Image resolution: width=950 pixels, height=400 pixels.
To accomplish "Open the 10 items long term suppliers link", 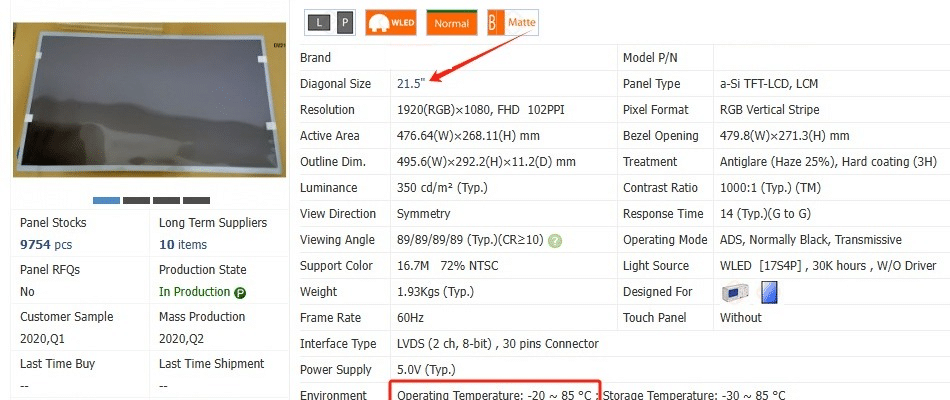I will pos(183,245).
